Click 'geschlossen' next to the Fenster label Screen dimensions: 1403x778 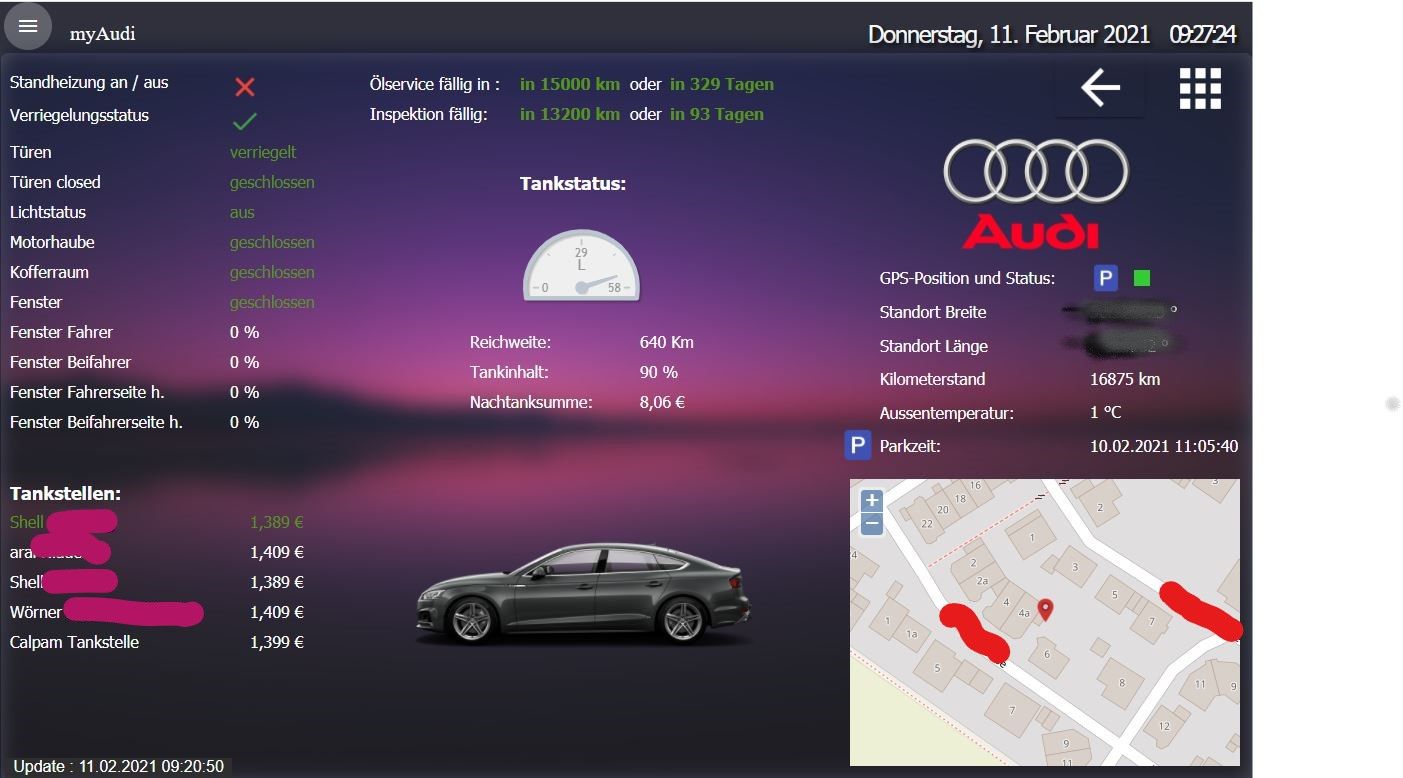(272, 302)
